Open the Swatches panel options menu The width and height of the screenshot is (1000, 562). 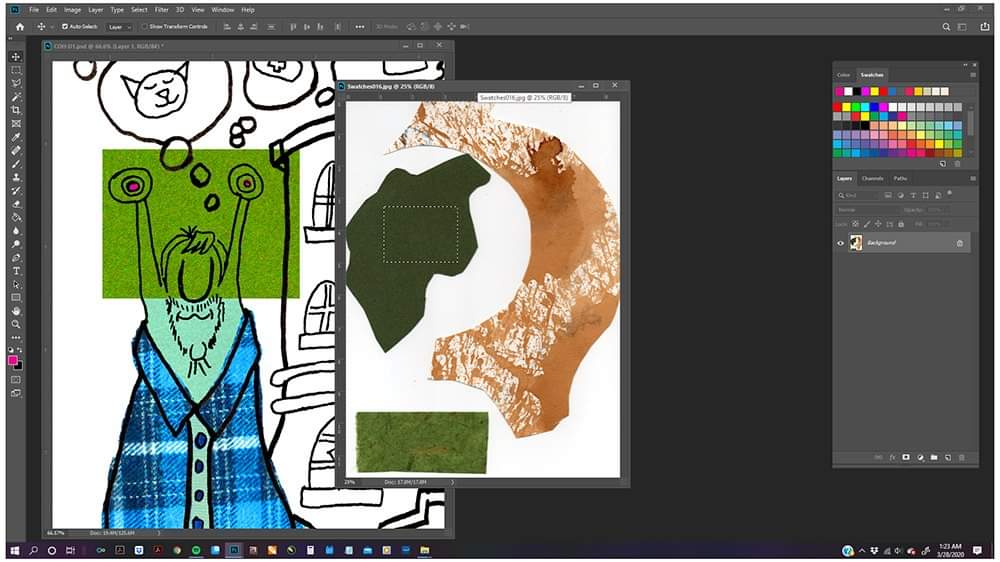[973, 75]
